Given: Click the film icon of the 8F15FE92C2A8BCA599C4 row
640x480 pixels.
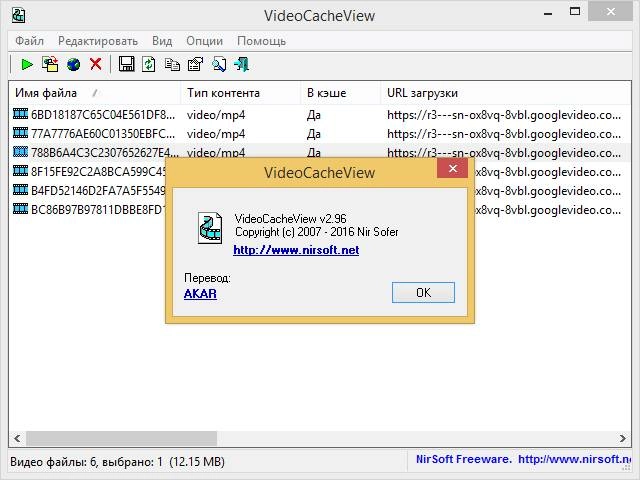Looking at the screenshot, I should click(x=20, y=171).
